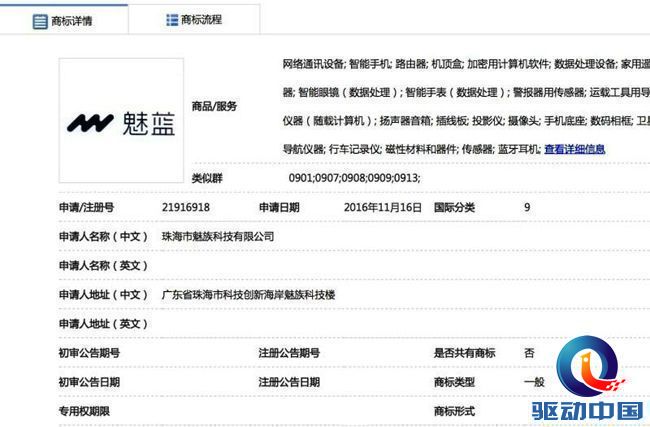Viewport: 650px width, 427px height.
Task: Click goods text 导航仪器; 行车记录仪
Action: (x=331, y=149)
